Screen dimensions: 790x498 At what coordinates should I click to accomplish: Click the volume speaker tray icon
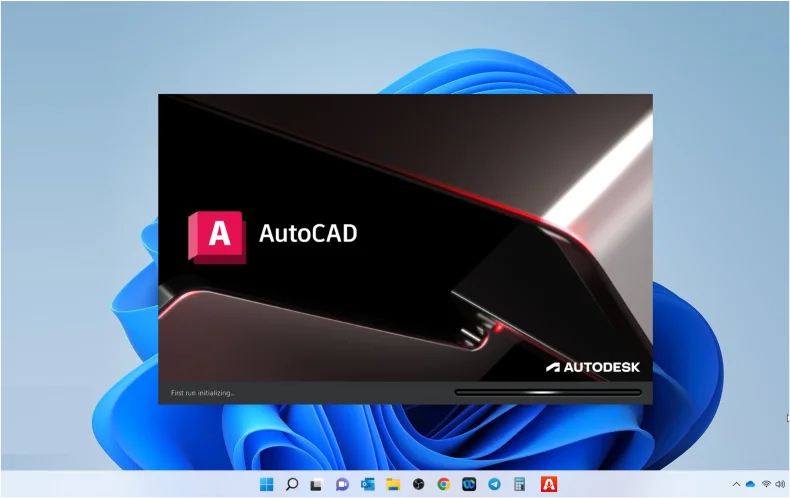[x=780, y=484]
